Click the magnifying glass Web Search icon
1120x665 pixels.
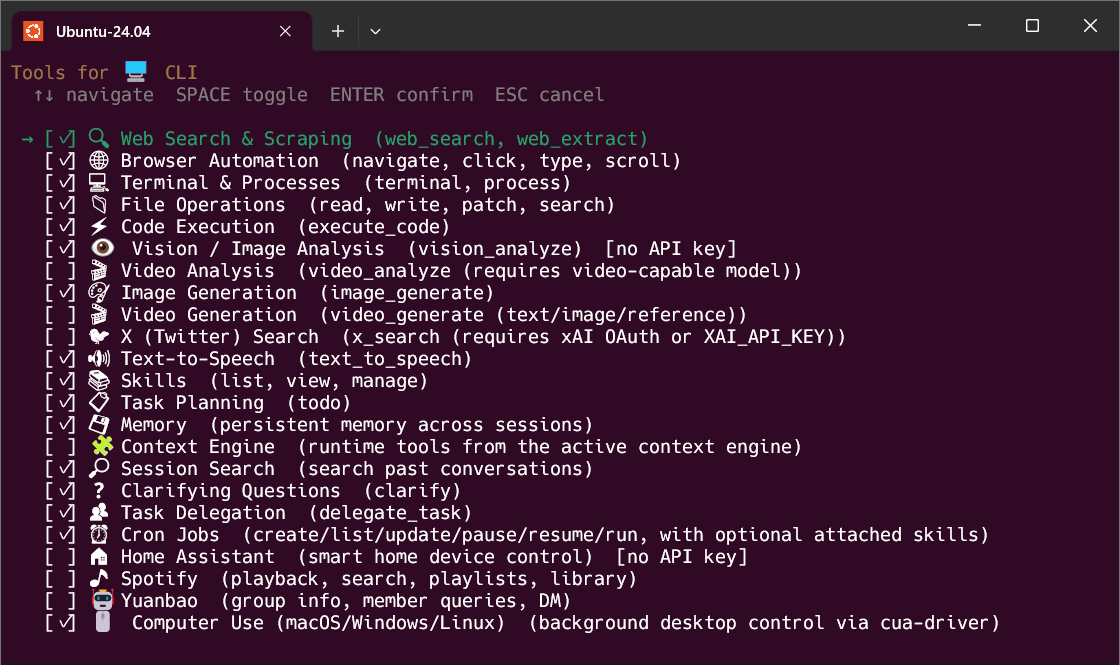[99, 138]
